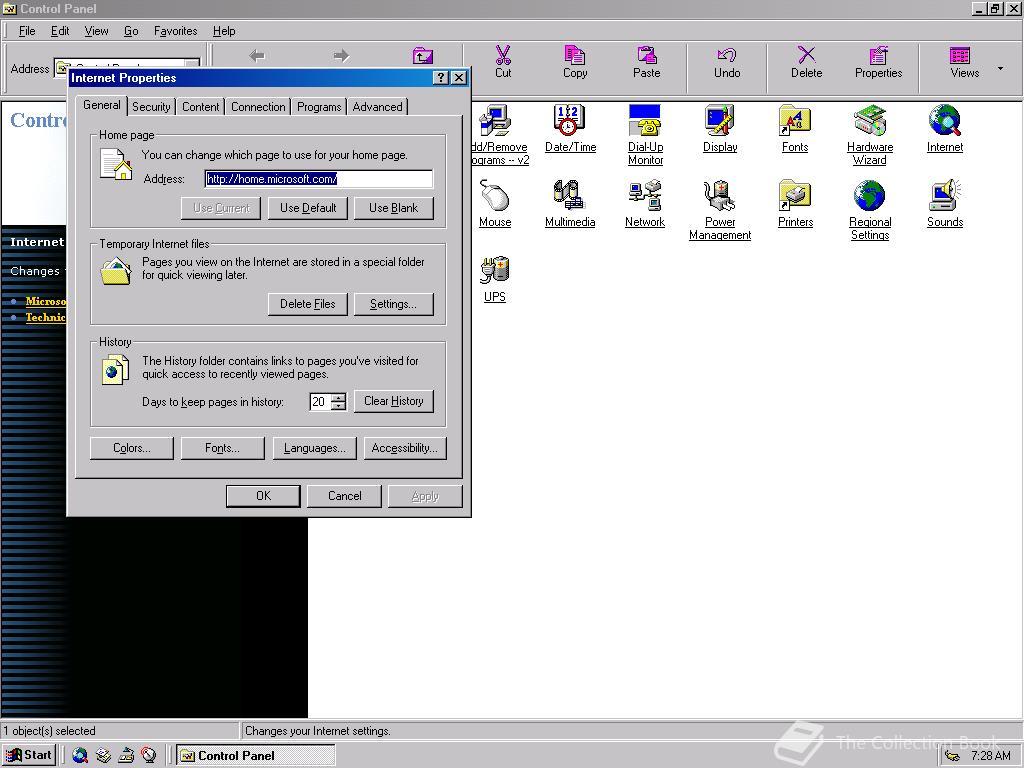The image size is (1024, 768).
Task: Open the Accessibility dialog button
Action: click(x=405, y=448)
